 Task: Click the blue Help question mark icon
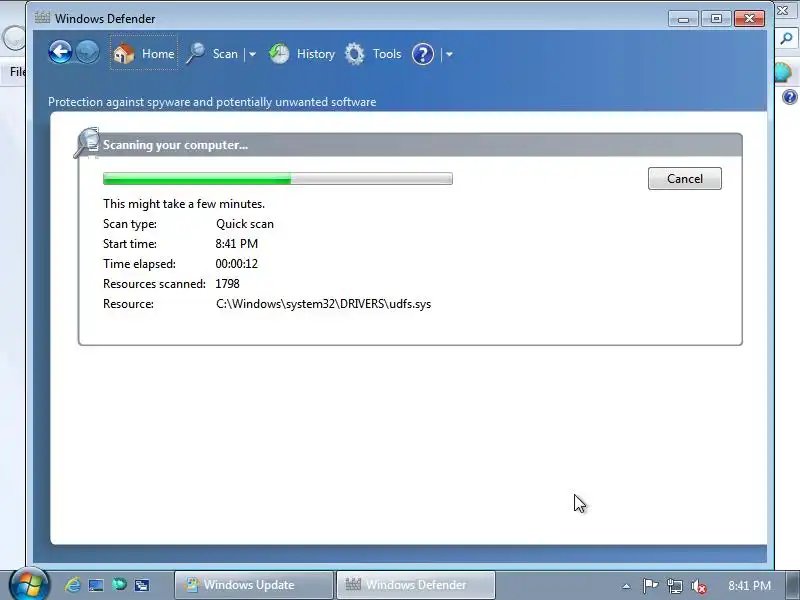click(x=422, y=54)
